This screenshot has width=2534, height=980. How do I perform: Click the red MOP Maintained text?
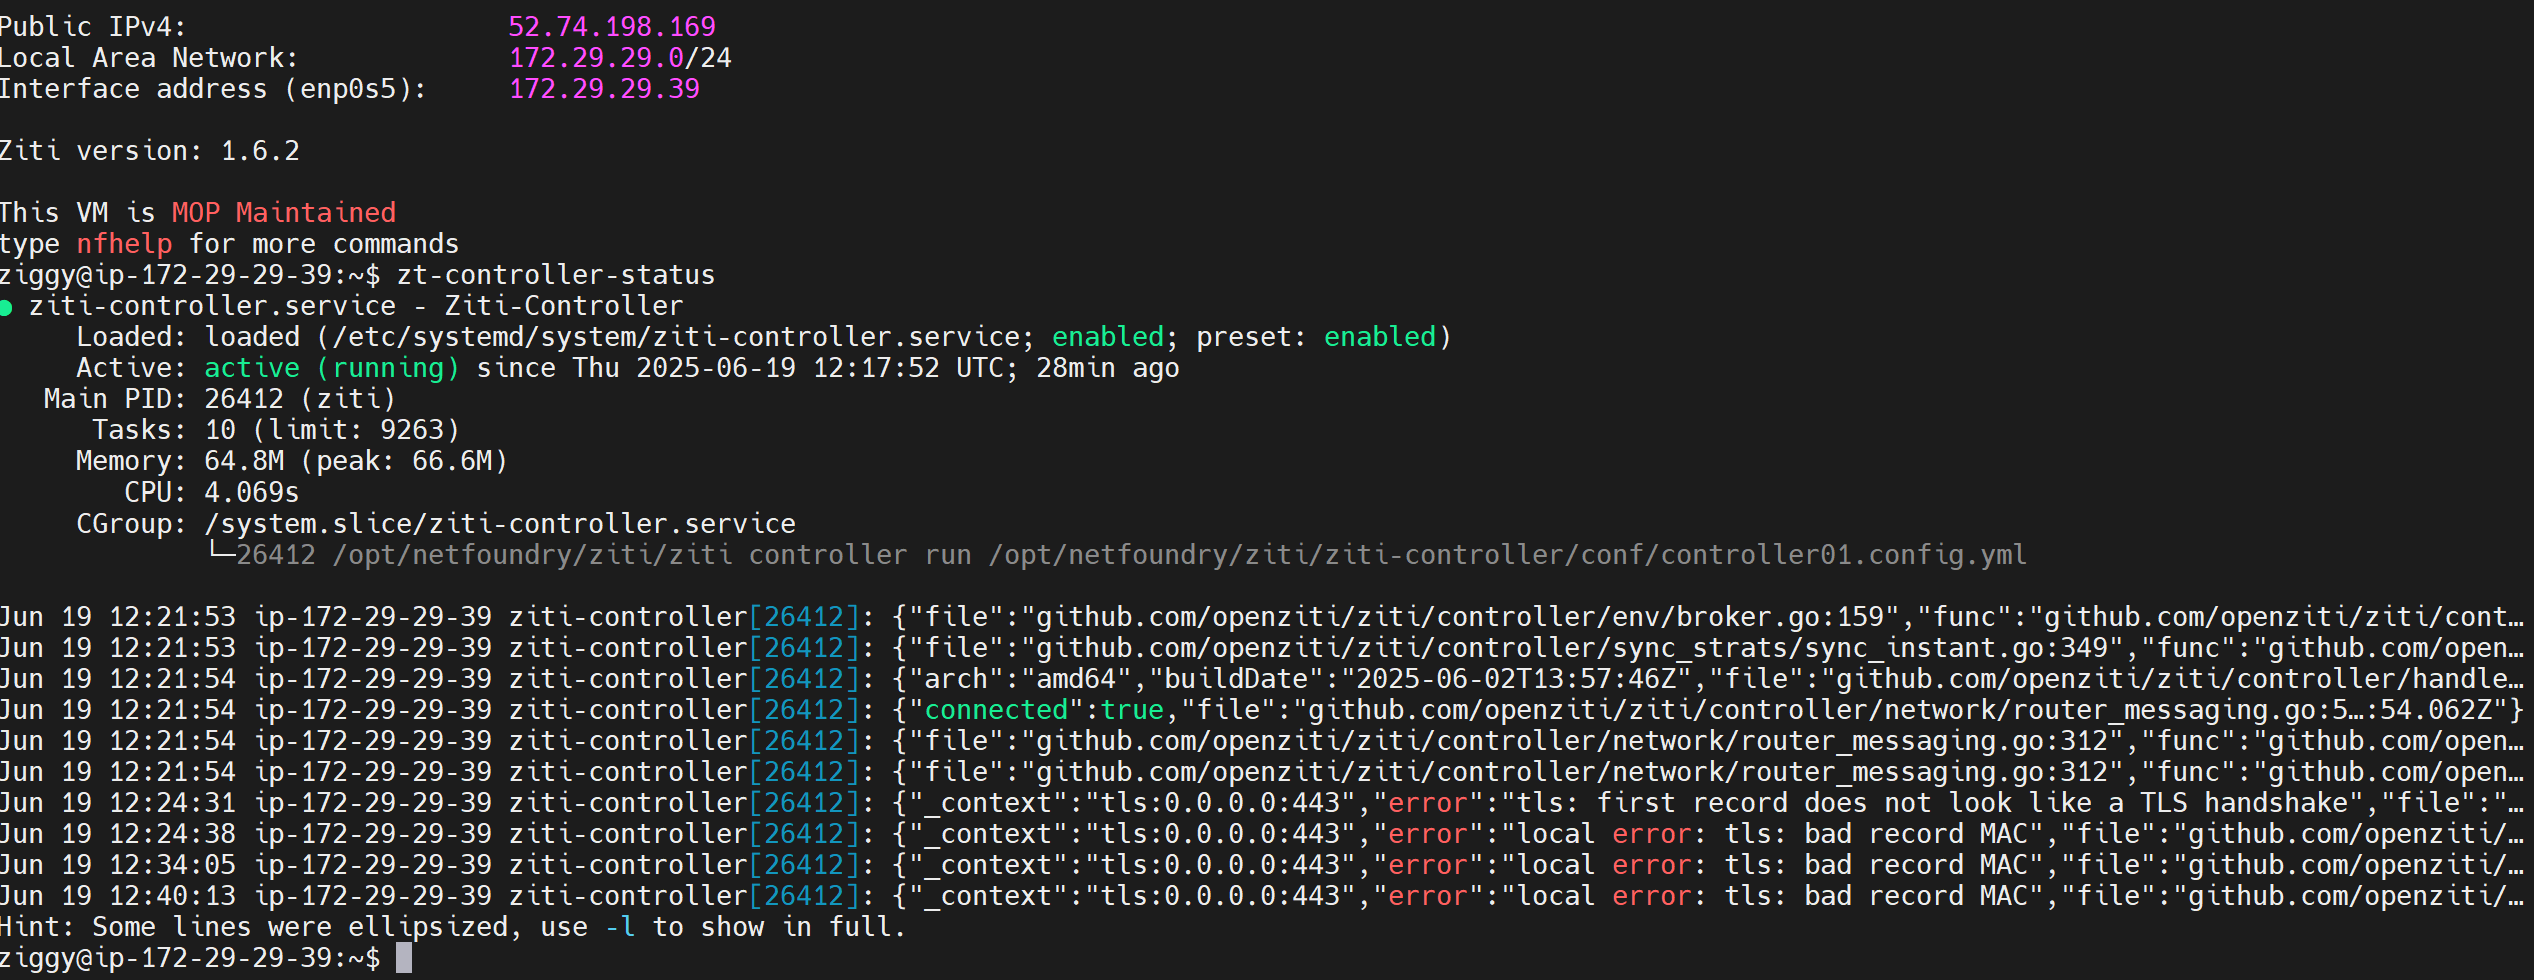coord(284,213)
